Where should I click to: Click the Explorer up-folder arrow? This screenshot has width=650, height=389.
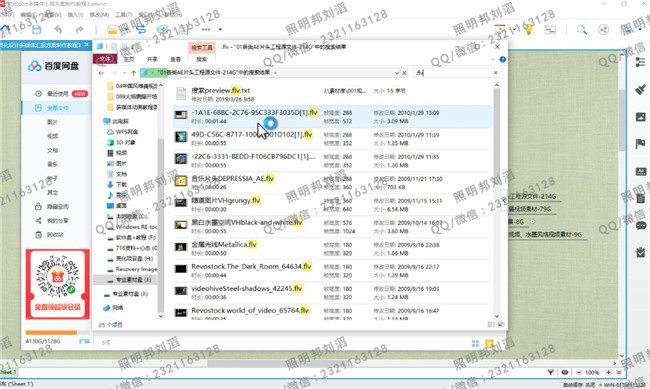[133, 73]
